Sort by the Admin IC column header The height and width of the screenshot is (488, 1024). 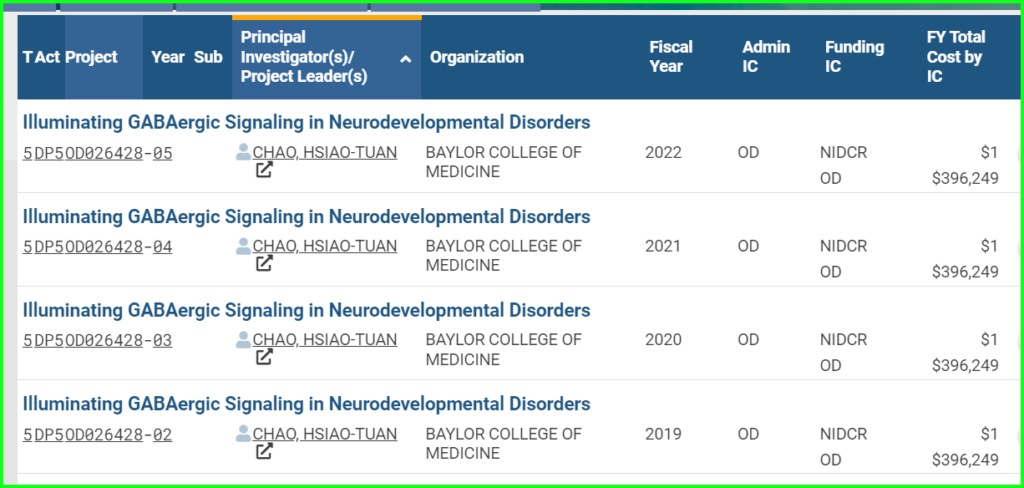(x=766, y=57)
